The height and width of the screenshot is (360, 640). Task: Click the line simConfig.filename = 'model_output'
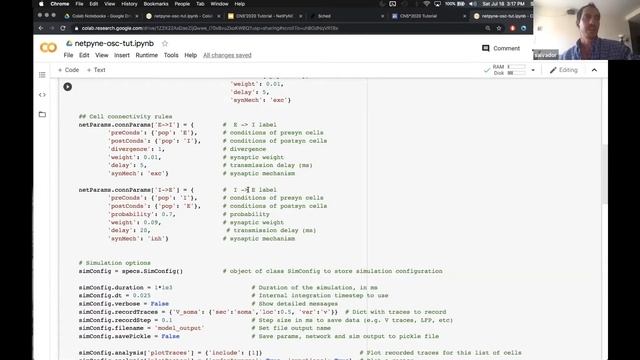141,328
